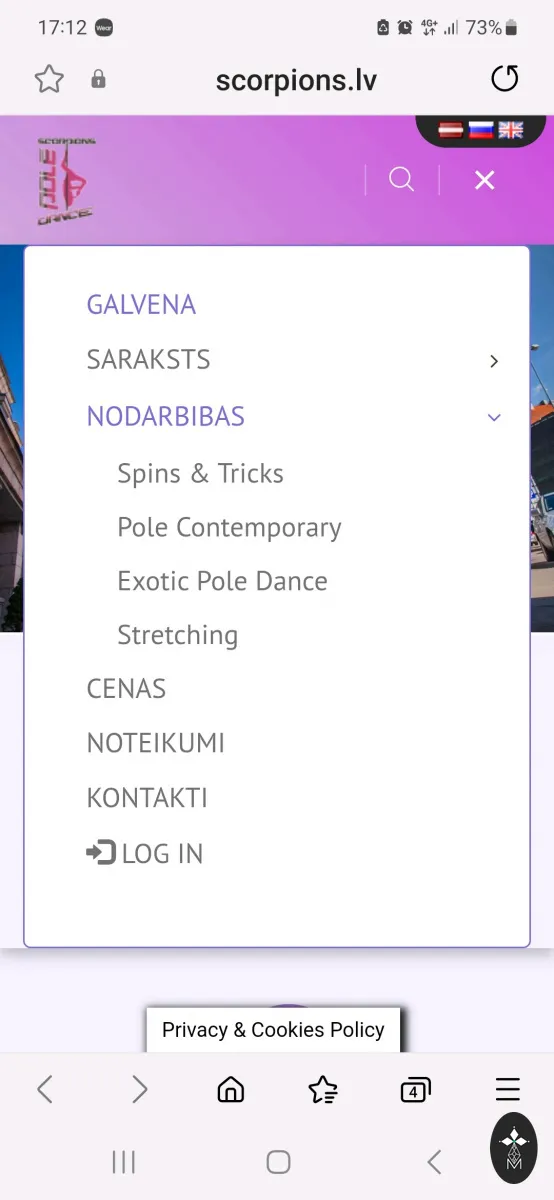This screenshot has height=1200, width=554.
Task: Go to the CENAS page
Action: 126,689
